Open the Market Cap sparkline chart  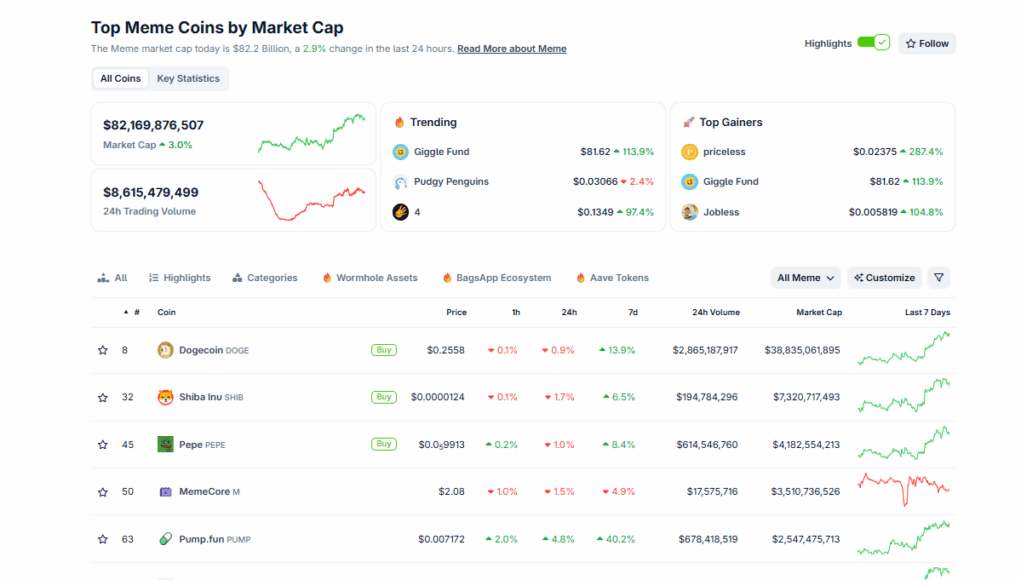click(x=311, y=133)
